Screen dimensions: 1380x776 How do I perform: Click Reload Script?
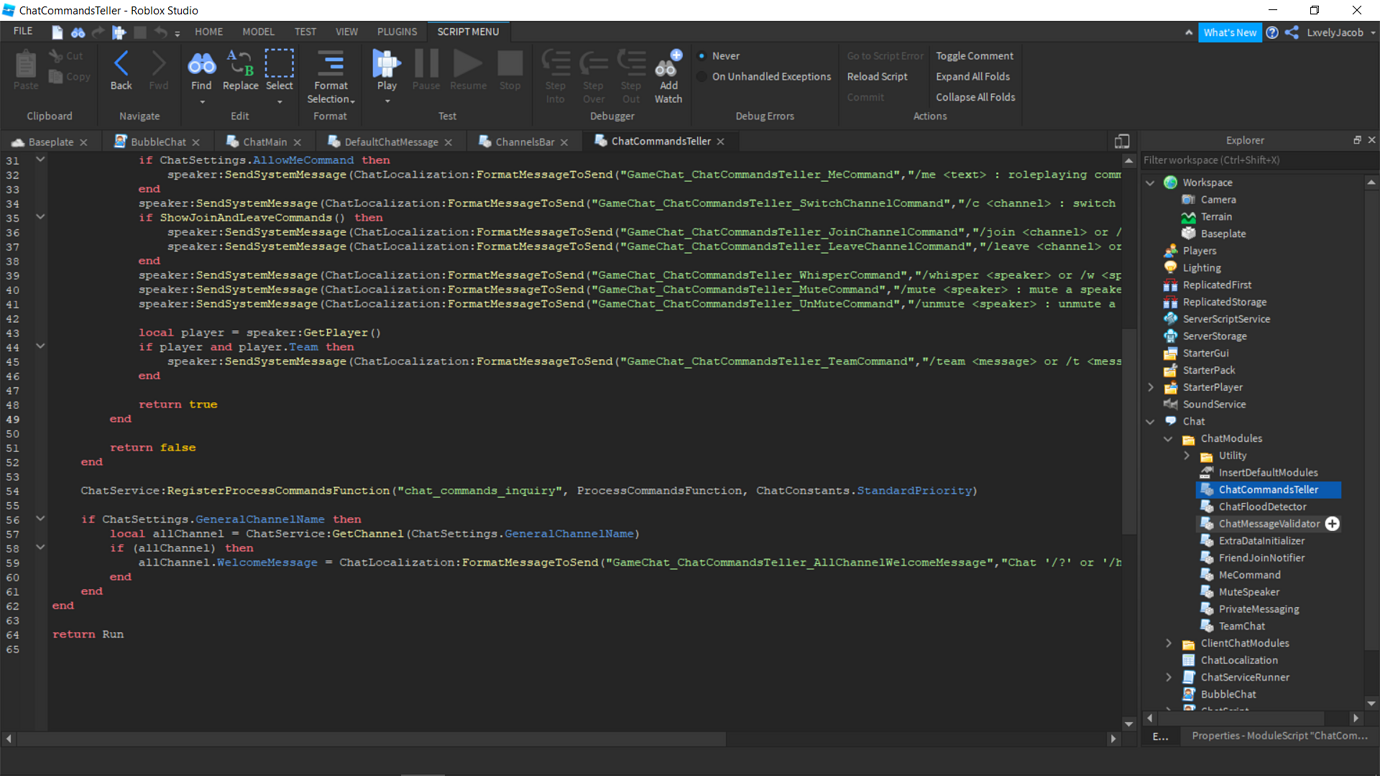(877, 76)
